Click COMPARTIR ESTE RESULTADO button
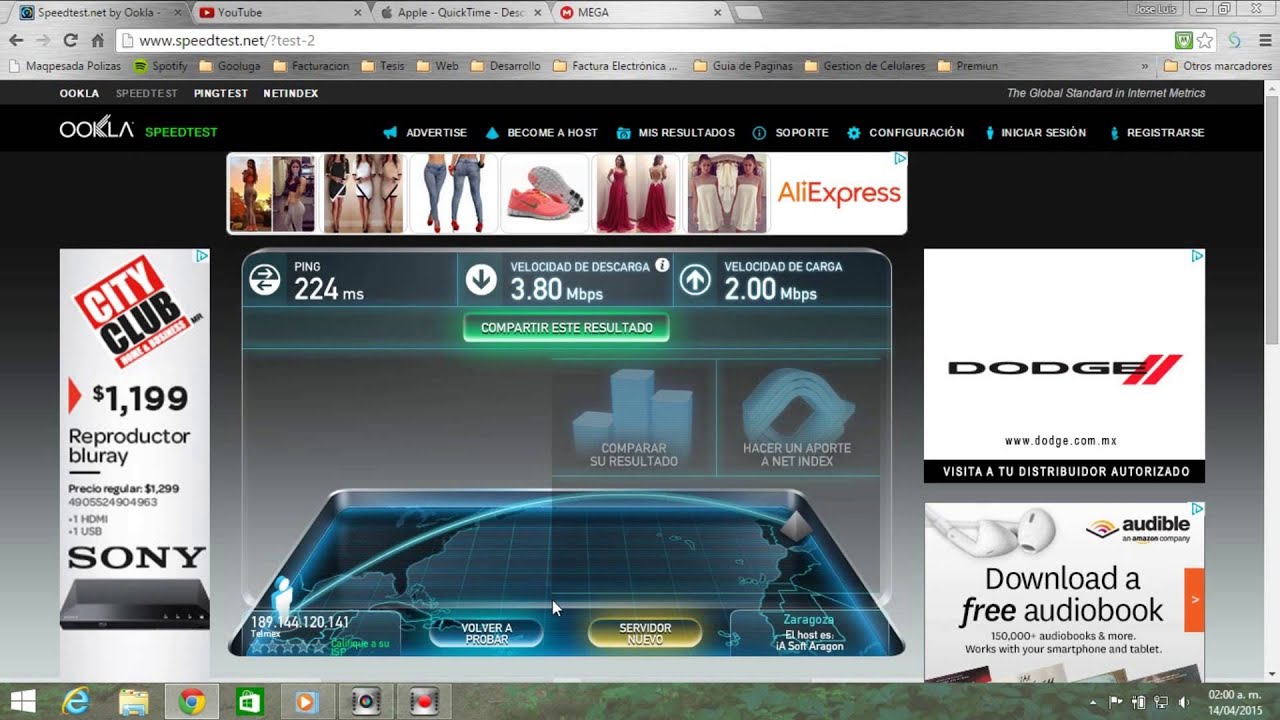1280x720 pixels. [x=566, y=327]
